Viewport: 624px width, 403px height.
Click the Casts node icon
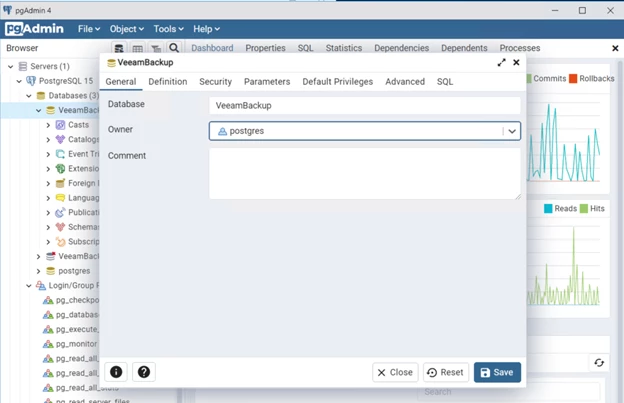(x=60, y=125)
